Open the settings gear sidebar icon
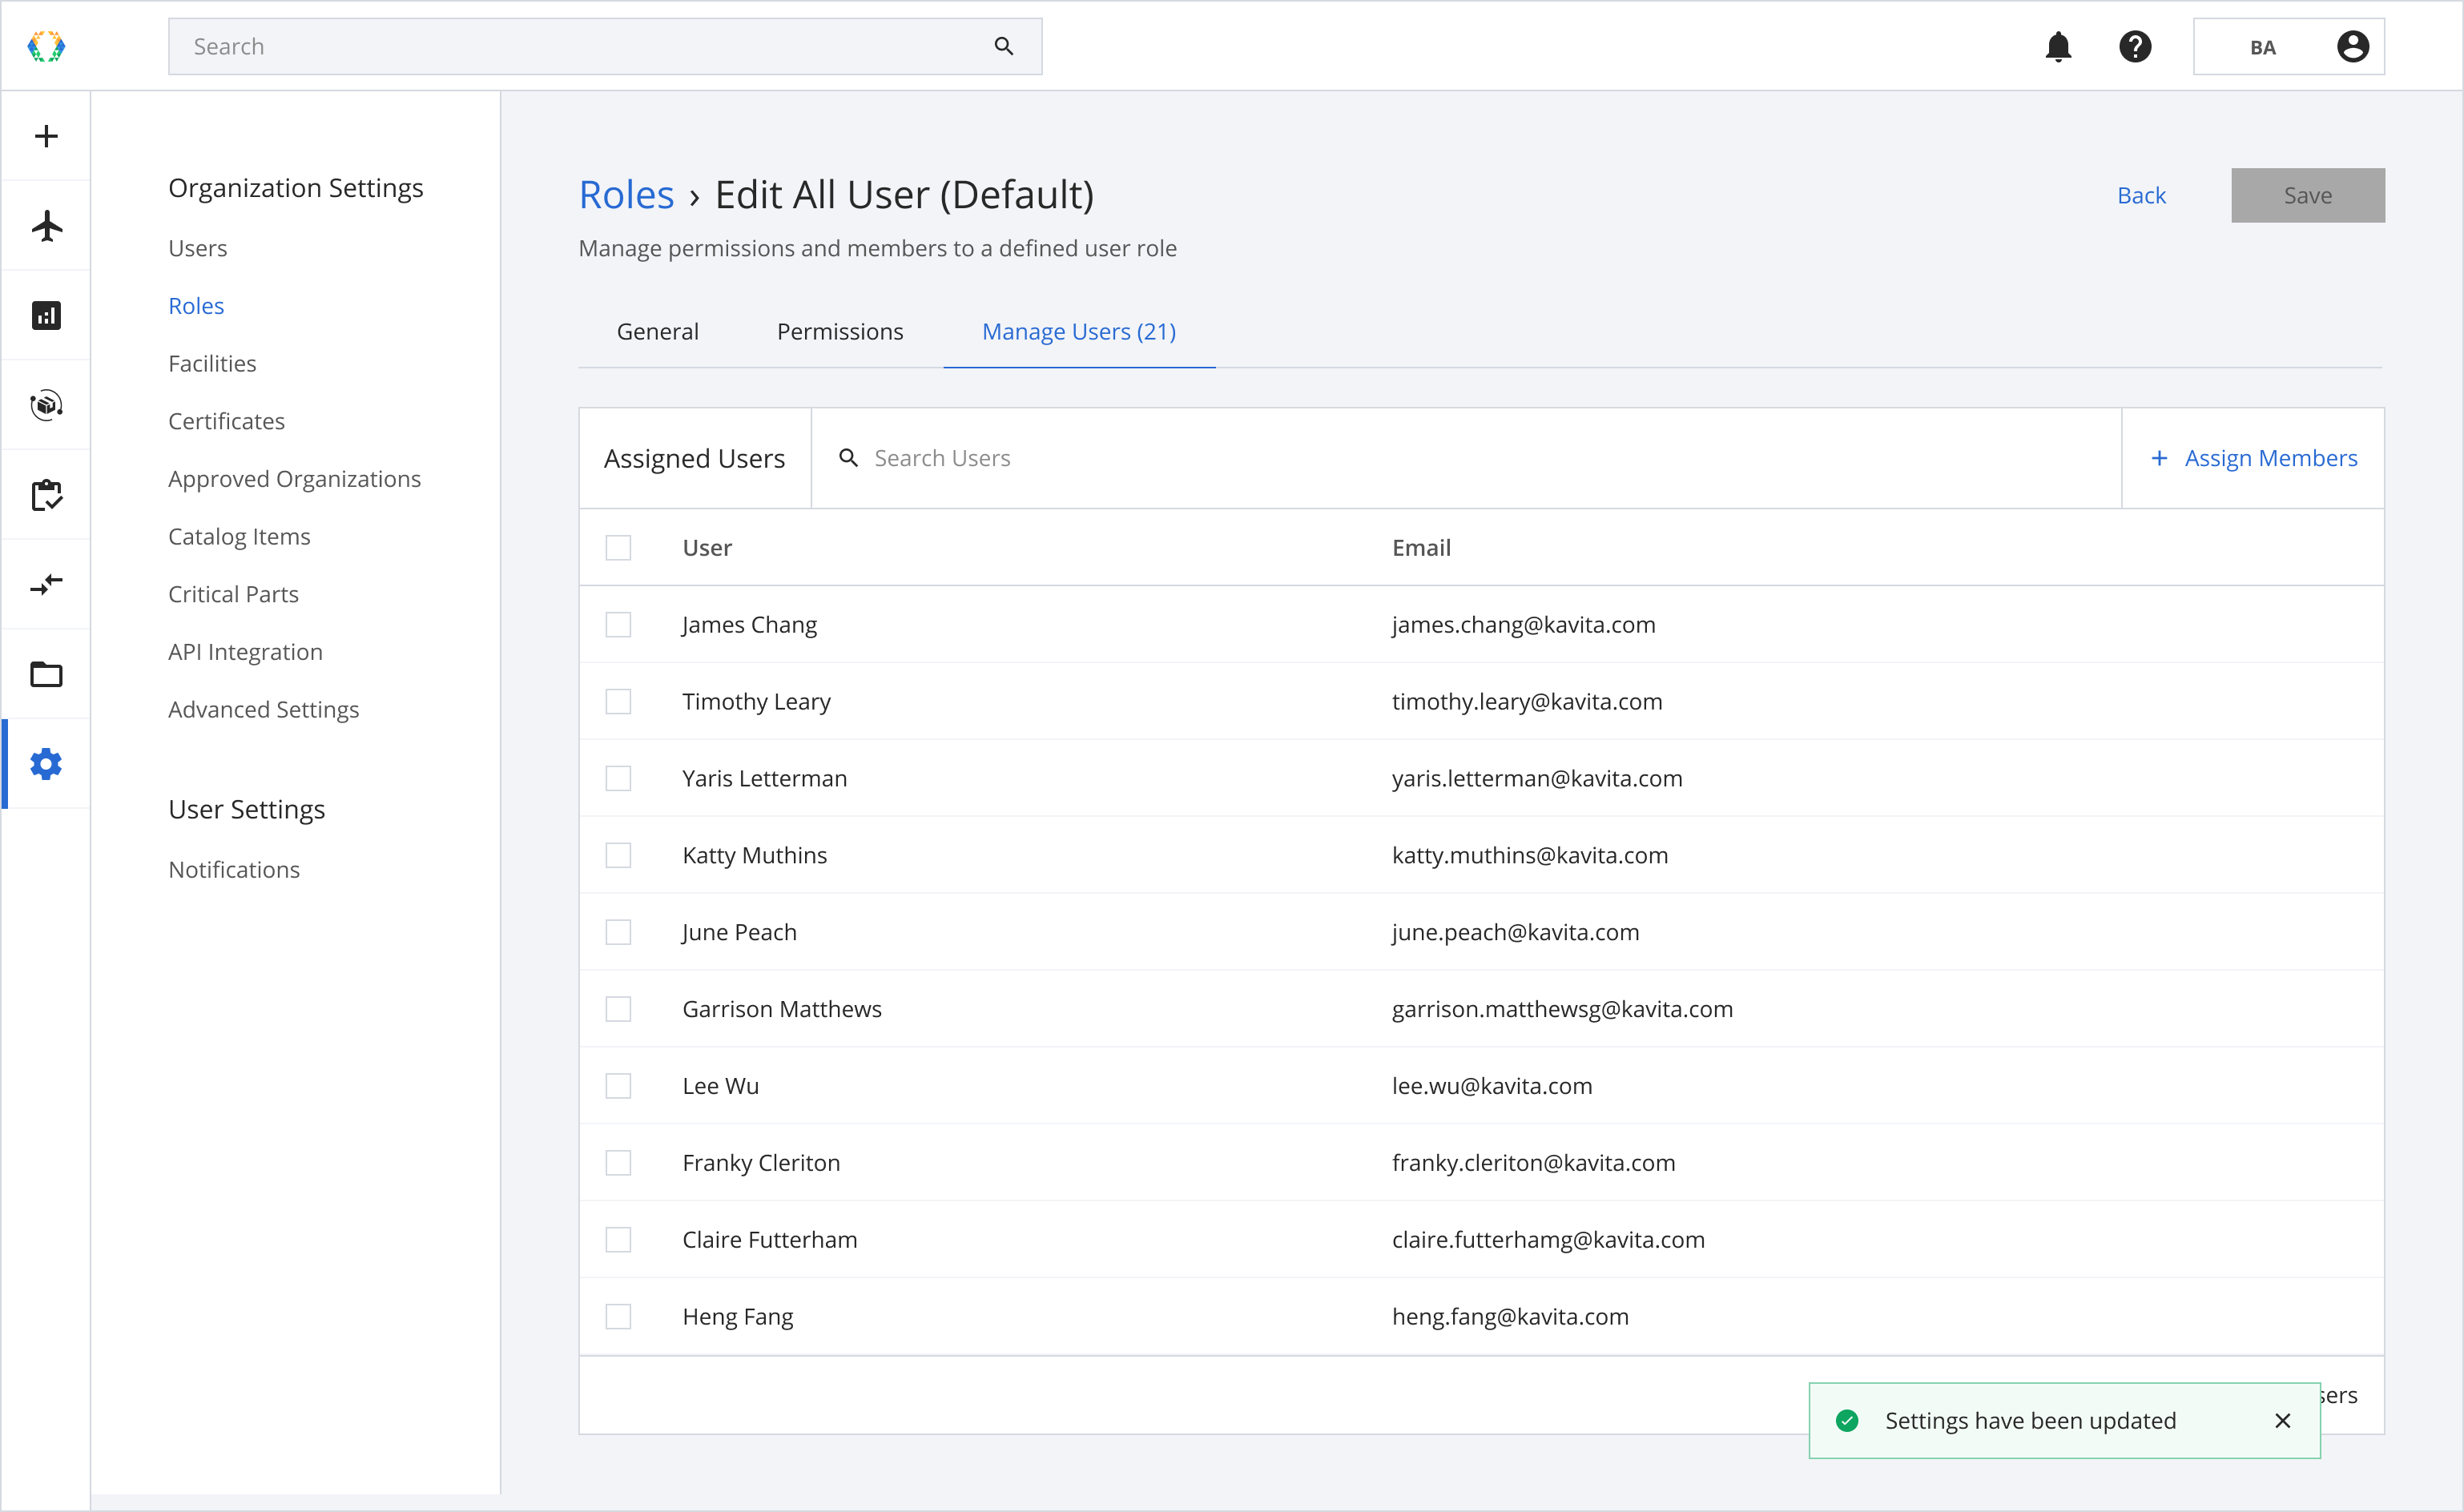Image resolution: width=2464 pixels, height=1512 pixels. [46, 764]
